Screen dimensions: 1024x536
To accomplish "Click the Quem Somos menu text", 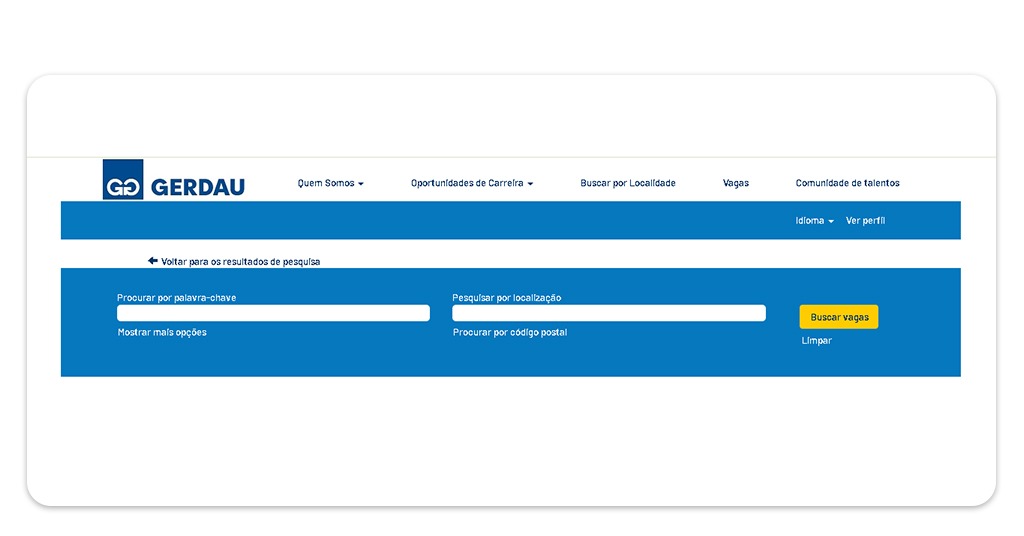I will tap(325, 183).
